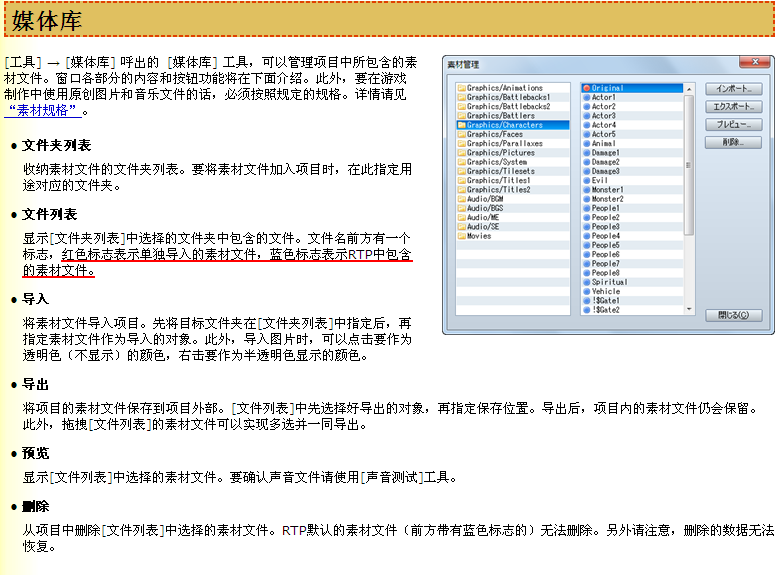Click the Graphics/Battlers folder icon
Image resolution: width=779 pixels, height=575 pixels.
(461, 116)
